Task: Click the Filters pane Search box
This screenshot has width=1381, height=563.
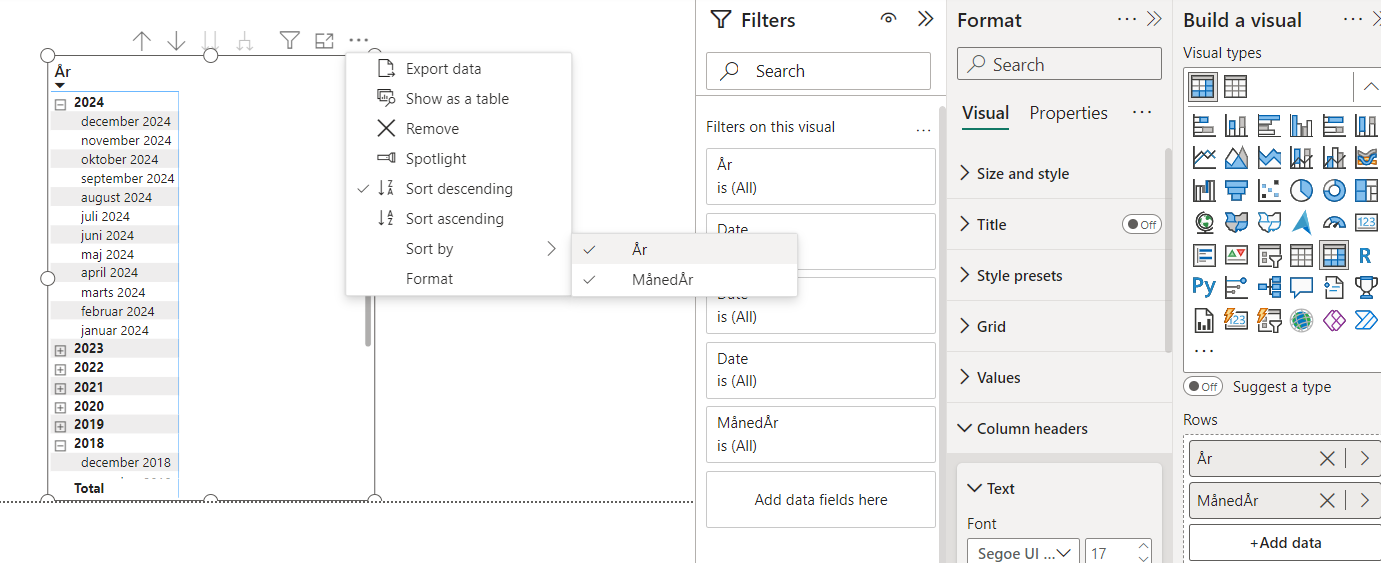Action: pos(818,71)
